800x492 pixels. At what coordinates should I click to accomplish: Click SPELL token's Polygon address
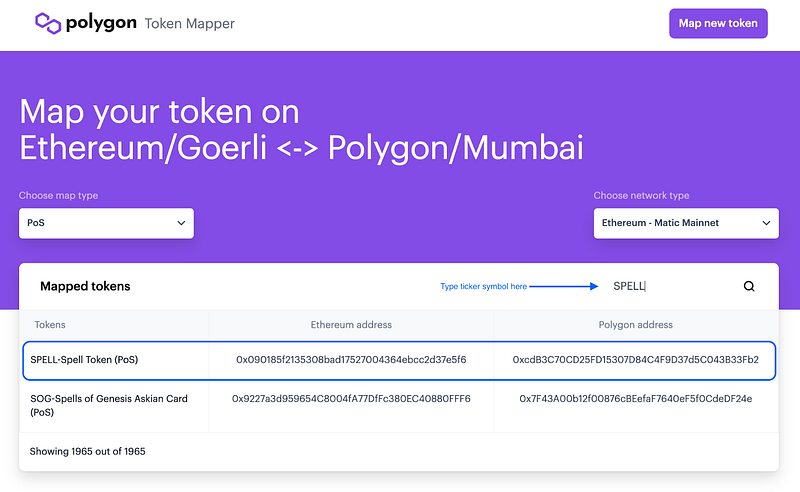(x=635, y=360)
